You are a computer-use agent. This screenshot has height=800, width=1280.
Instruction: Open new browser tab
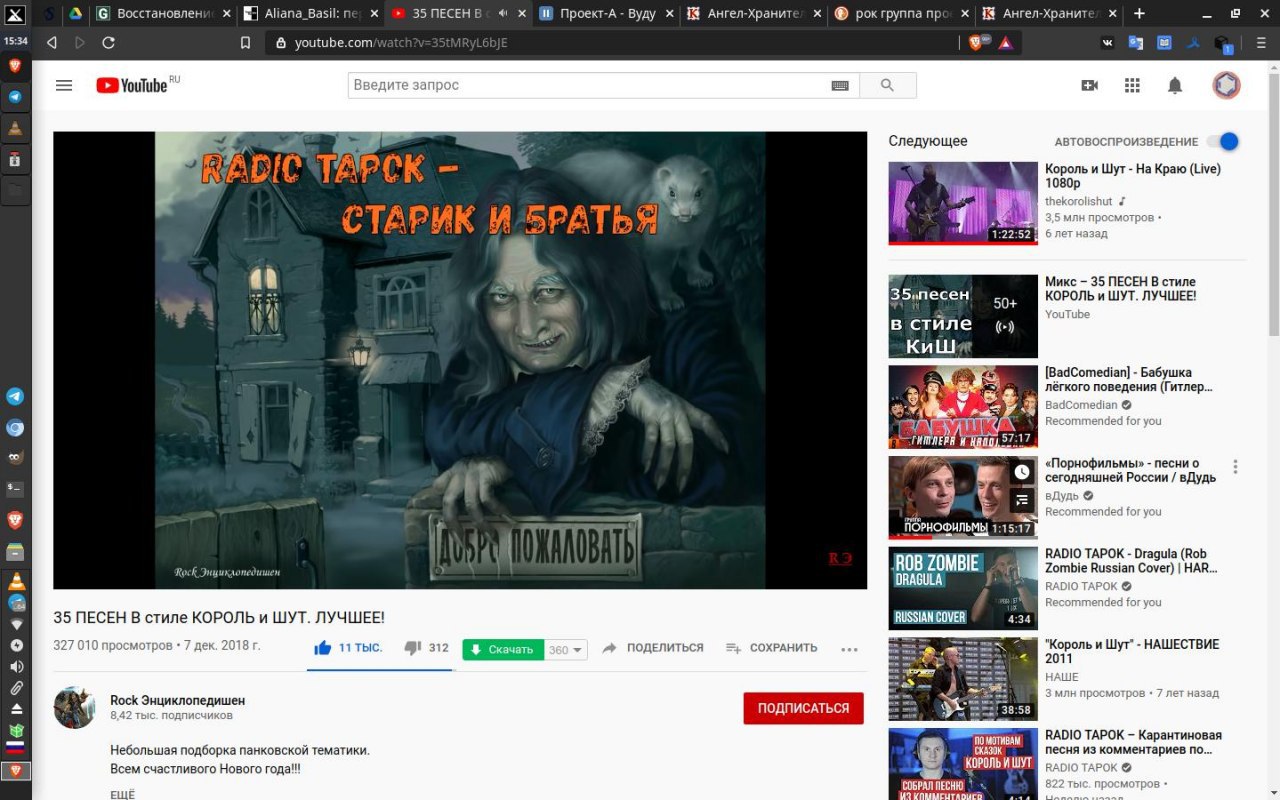[1139, 13]
